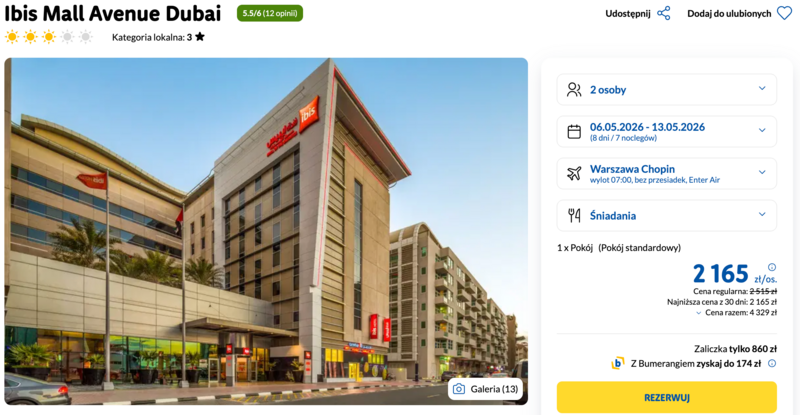
Task: Open Galeria (13) photo gallery
Action: click(x=485, y=389)
